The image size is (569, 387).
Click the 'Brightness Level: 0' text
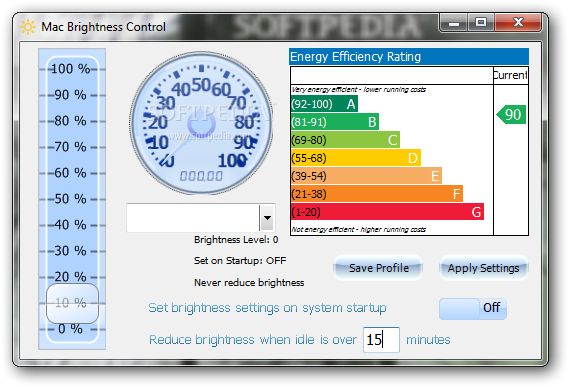[x=236, y=240]
